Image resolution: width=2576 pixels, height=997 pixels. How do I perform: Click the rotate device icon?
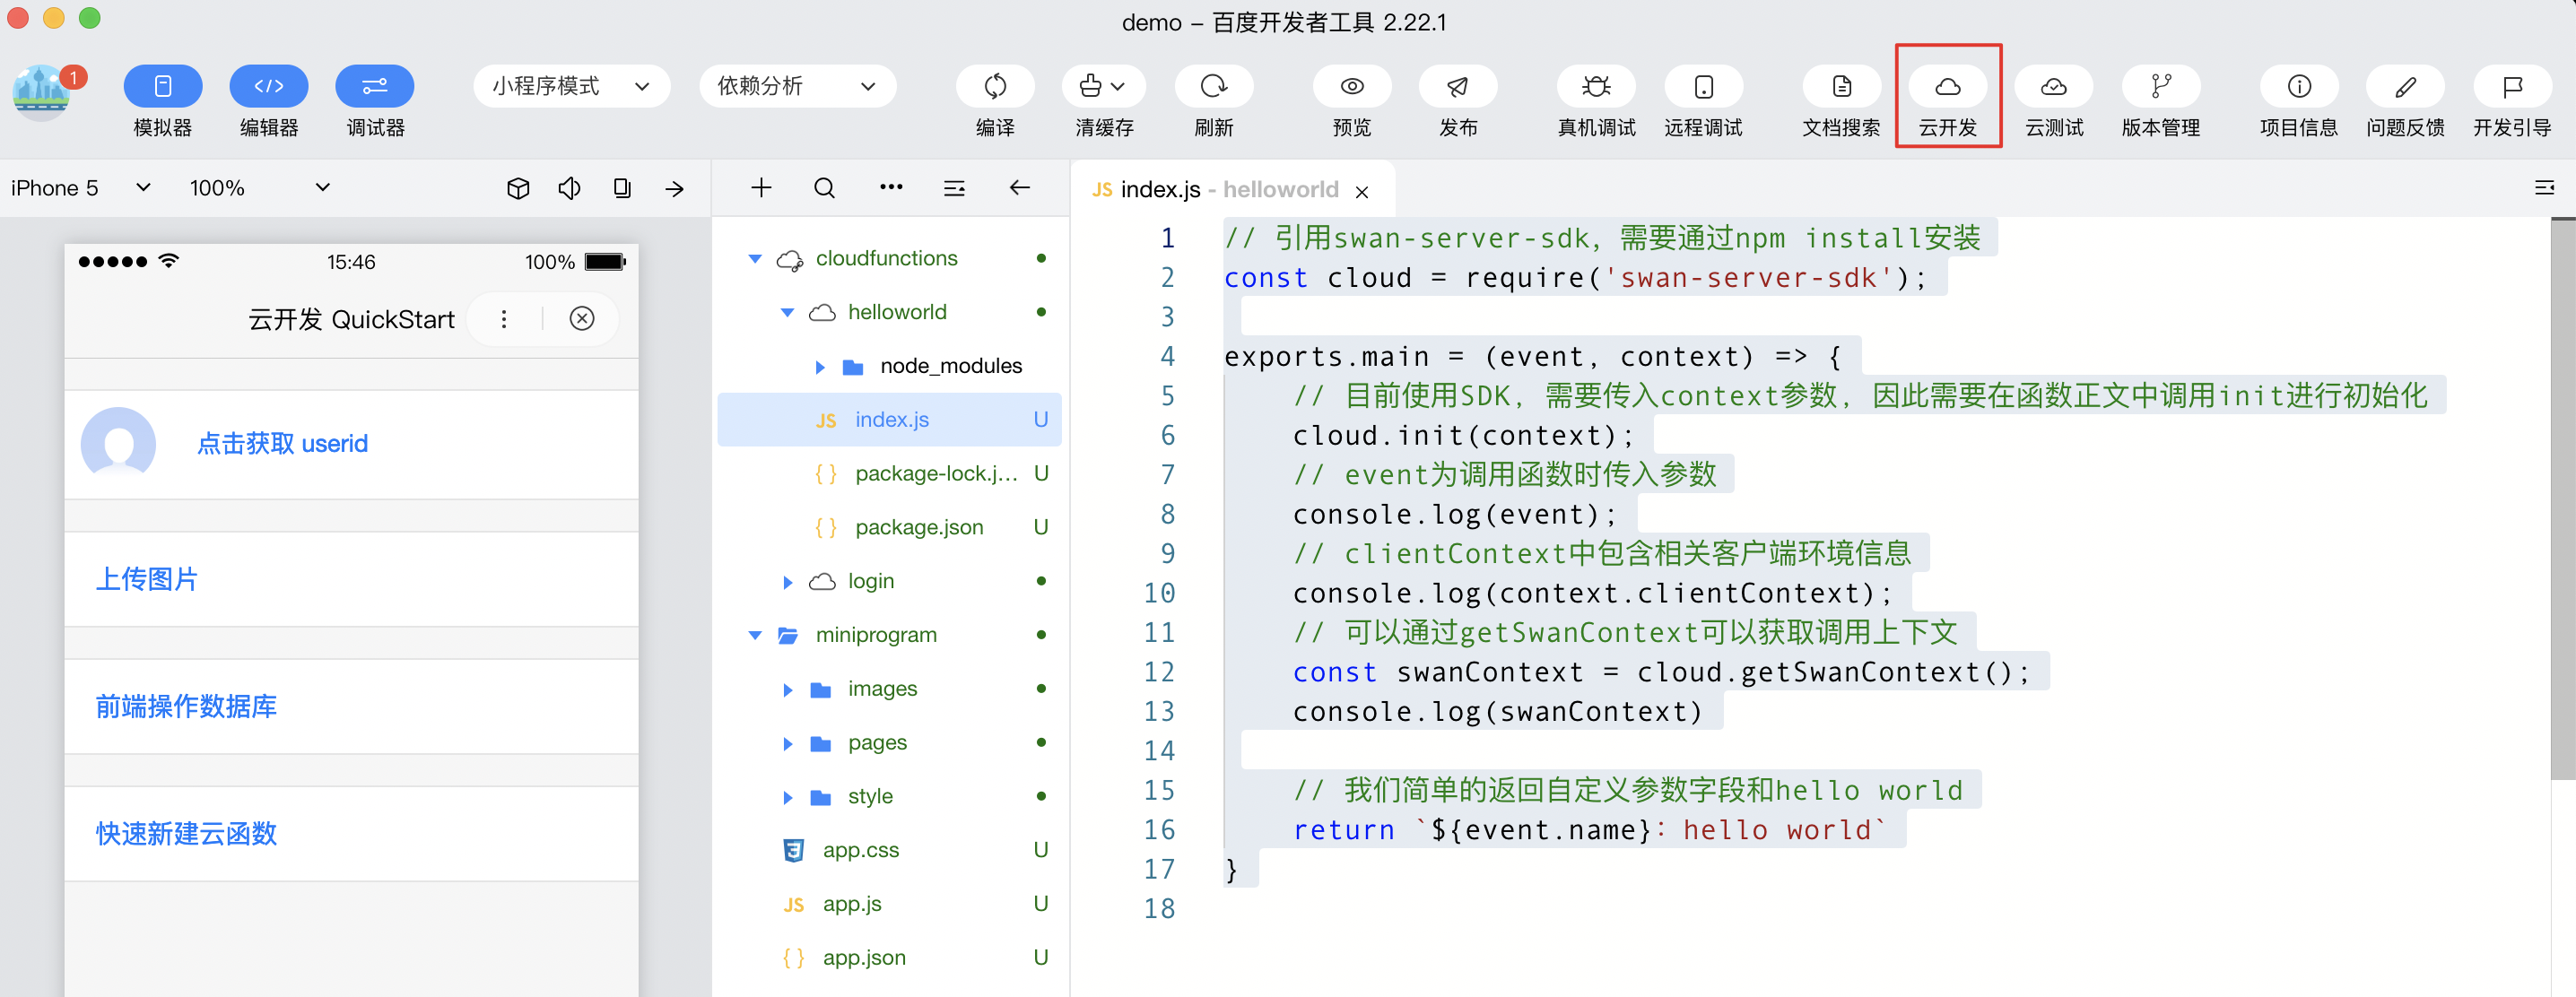pos(622,188)
